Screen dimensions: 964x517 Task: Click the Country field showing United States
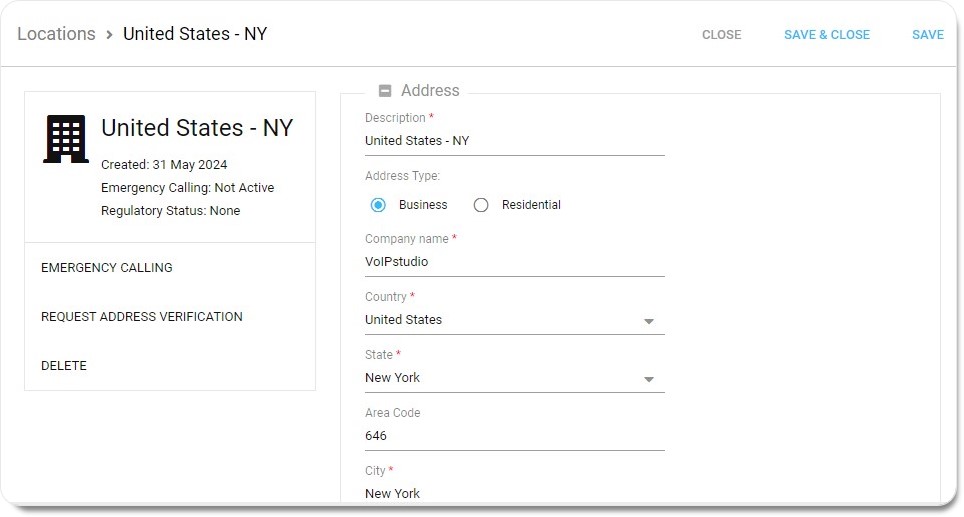pyautogui.click(x=500, y=320)
